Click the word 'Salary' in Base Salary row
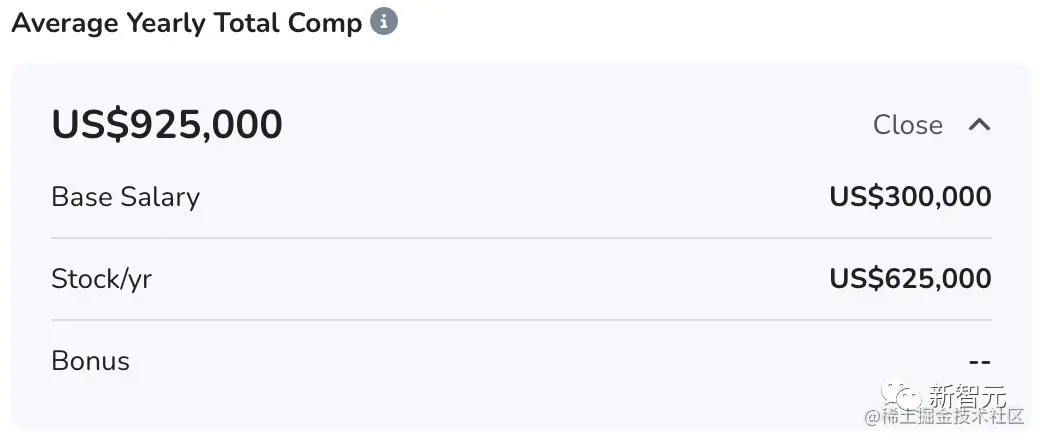1040x442 pixels. point(161,197)
